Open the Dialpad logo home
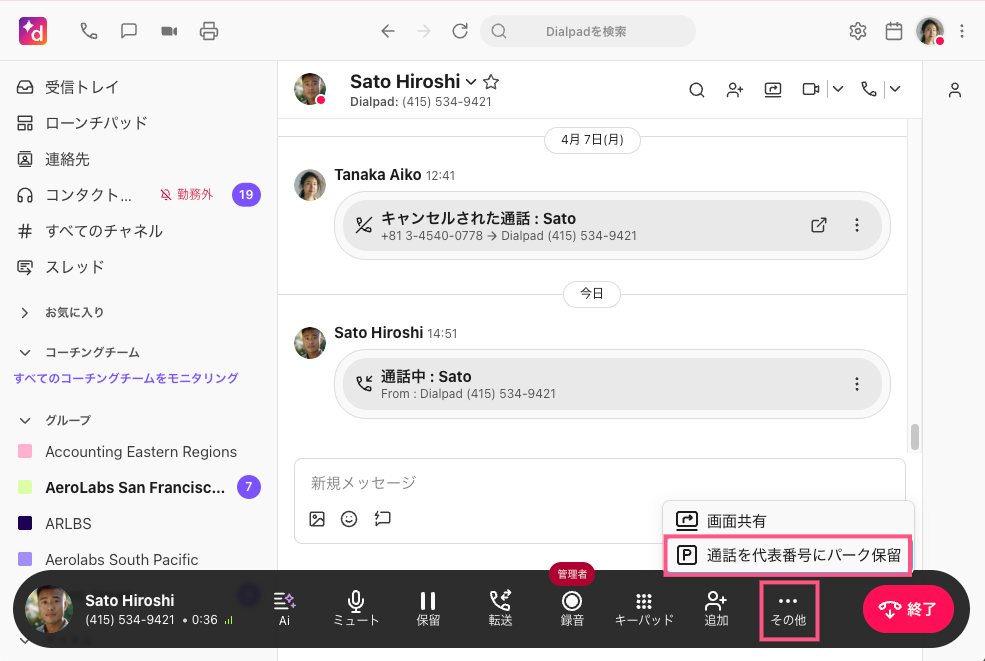Image resolution: width=985 pixels, height=661 pixels. point(33,31)
